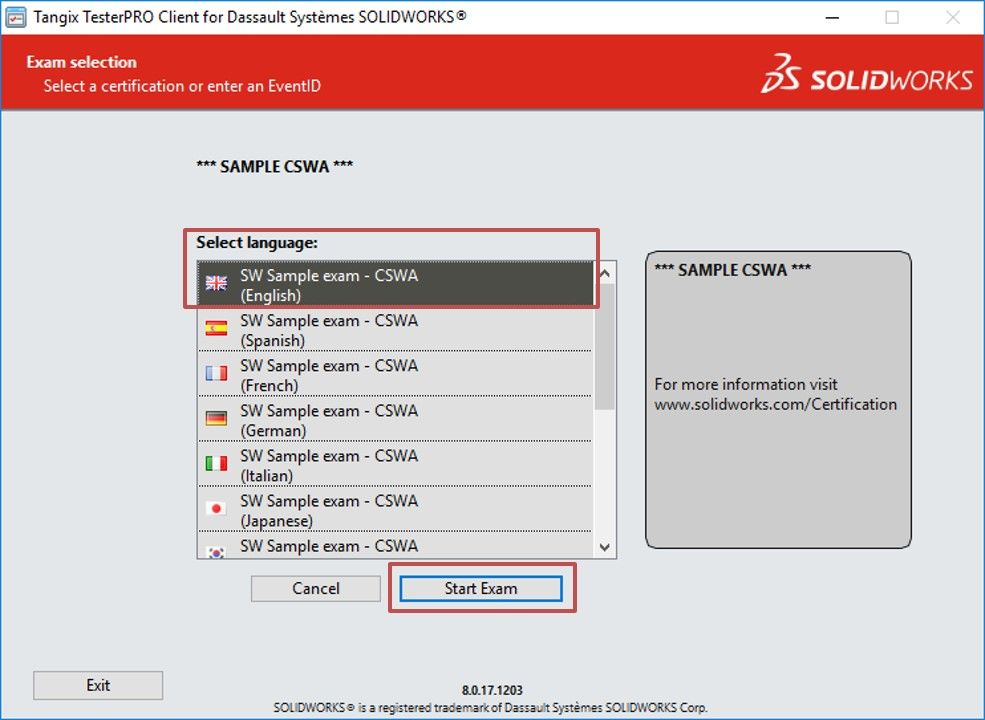Click the scrollbar up arrow
985x720 pixels.
(x=604, y=268)
